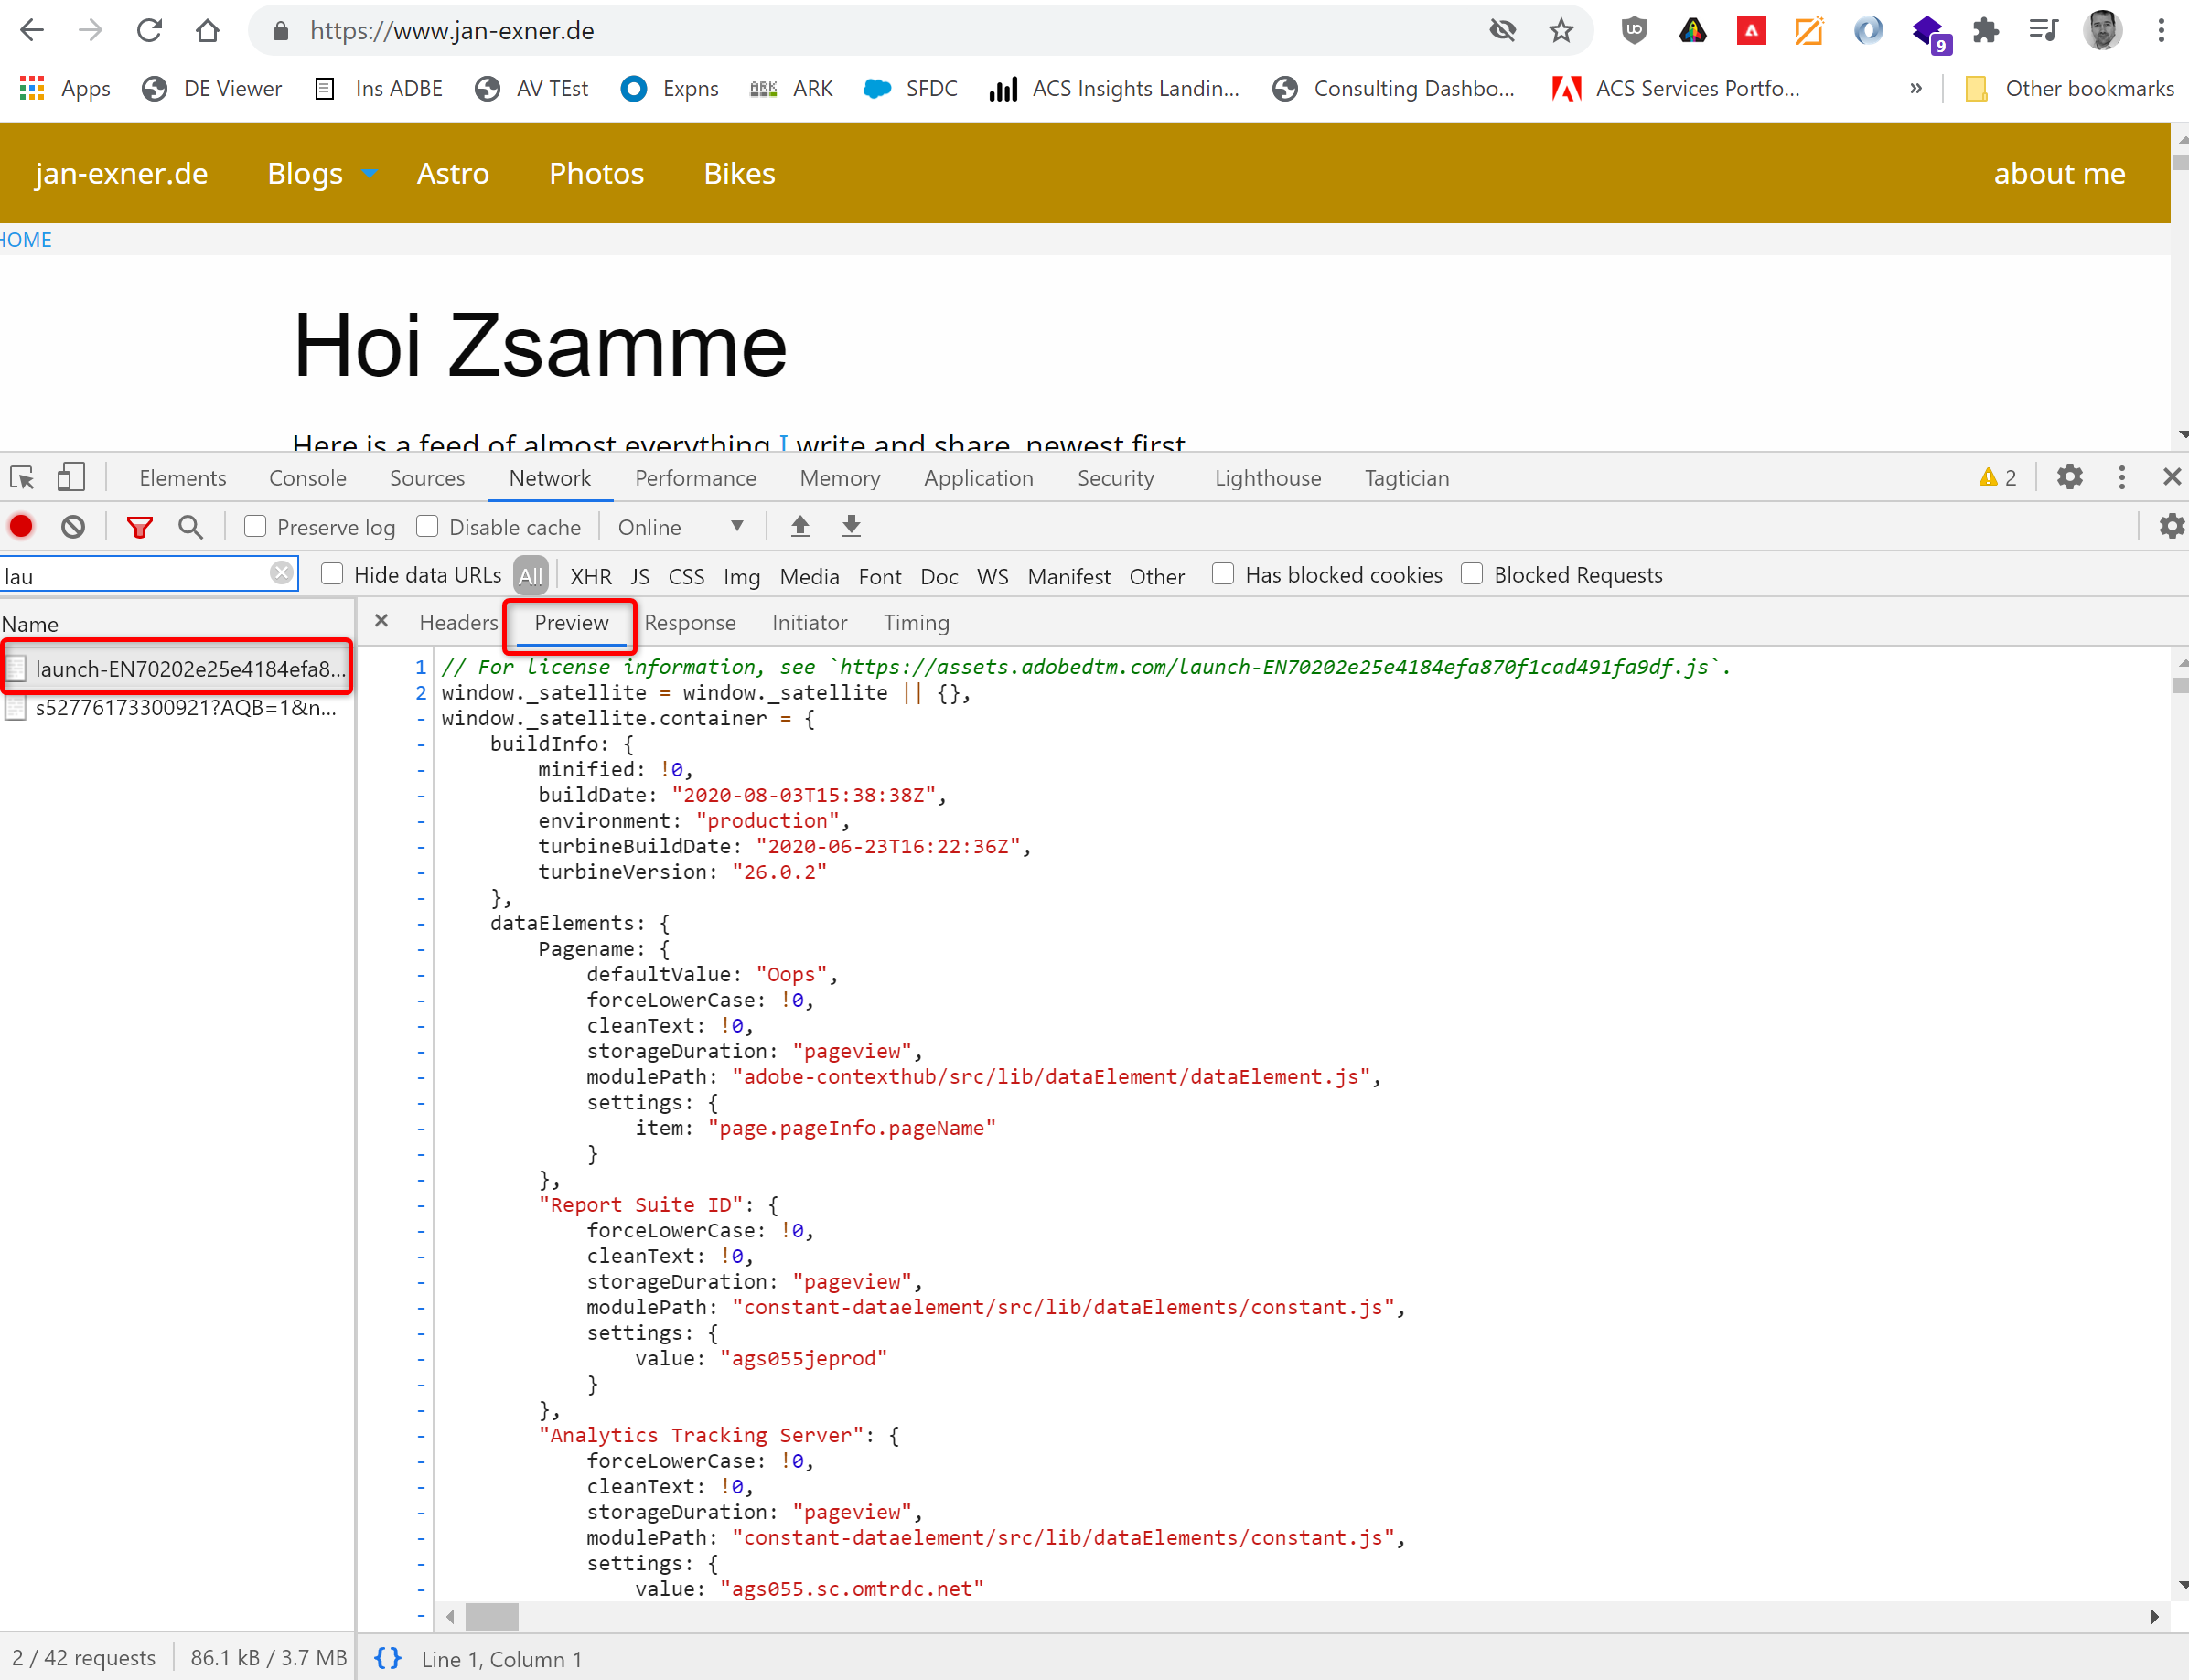Image resolution: width=2189 pixels, height=1680 pixels.
Task: Expand the Blogs menu arrow on website
Action: (x=370, y=174)
